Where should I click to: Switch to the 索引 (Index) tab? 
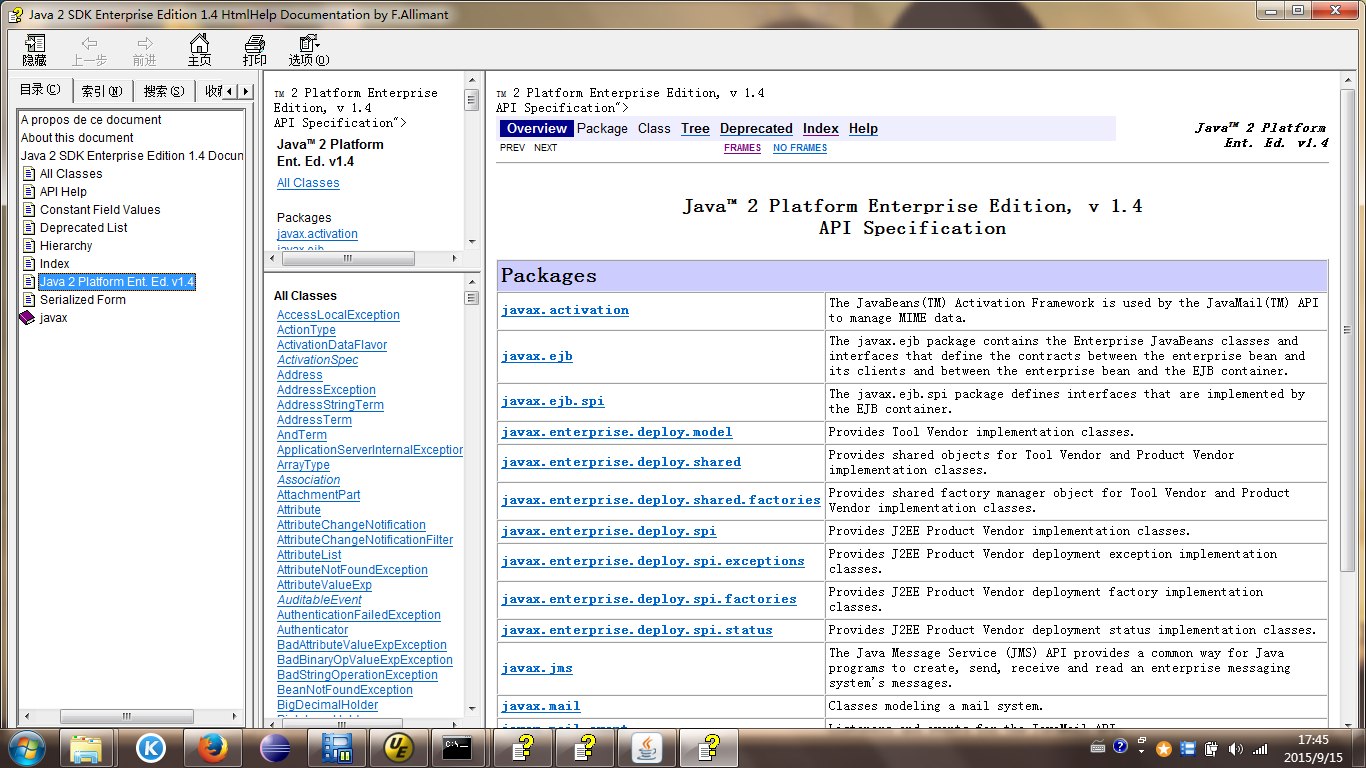[102, 91]
